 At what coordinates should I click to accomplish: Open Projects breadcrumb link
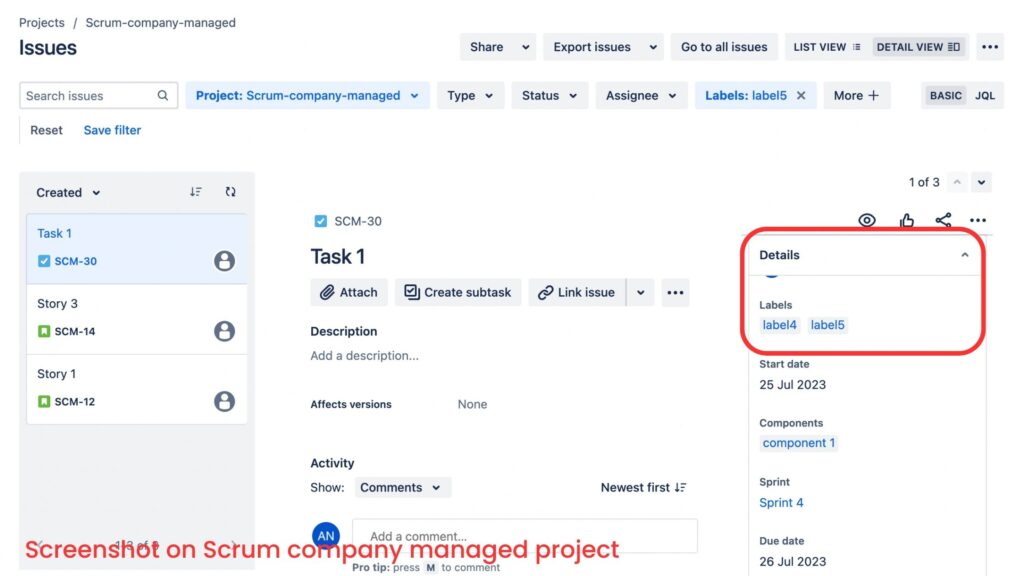click(x=42, y=22)
